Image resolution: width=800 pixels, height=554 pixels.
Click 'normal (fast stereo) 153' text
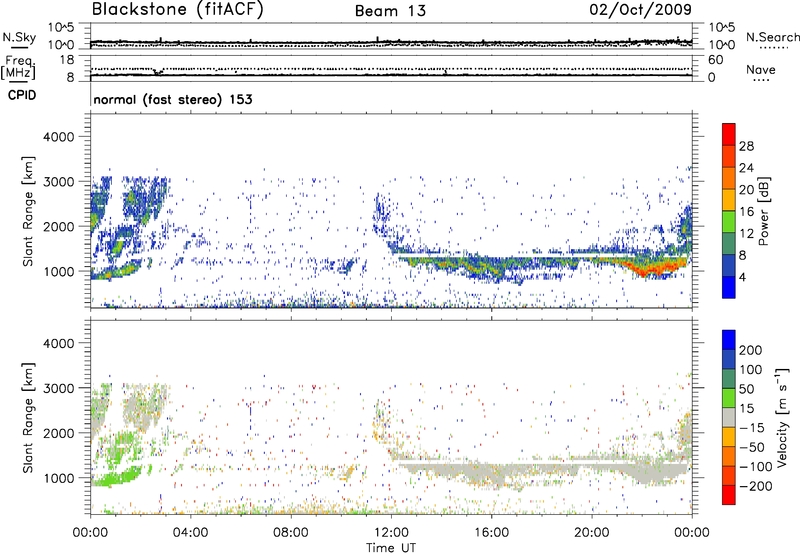point(173,99)
